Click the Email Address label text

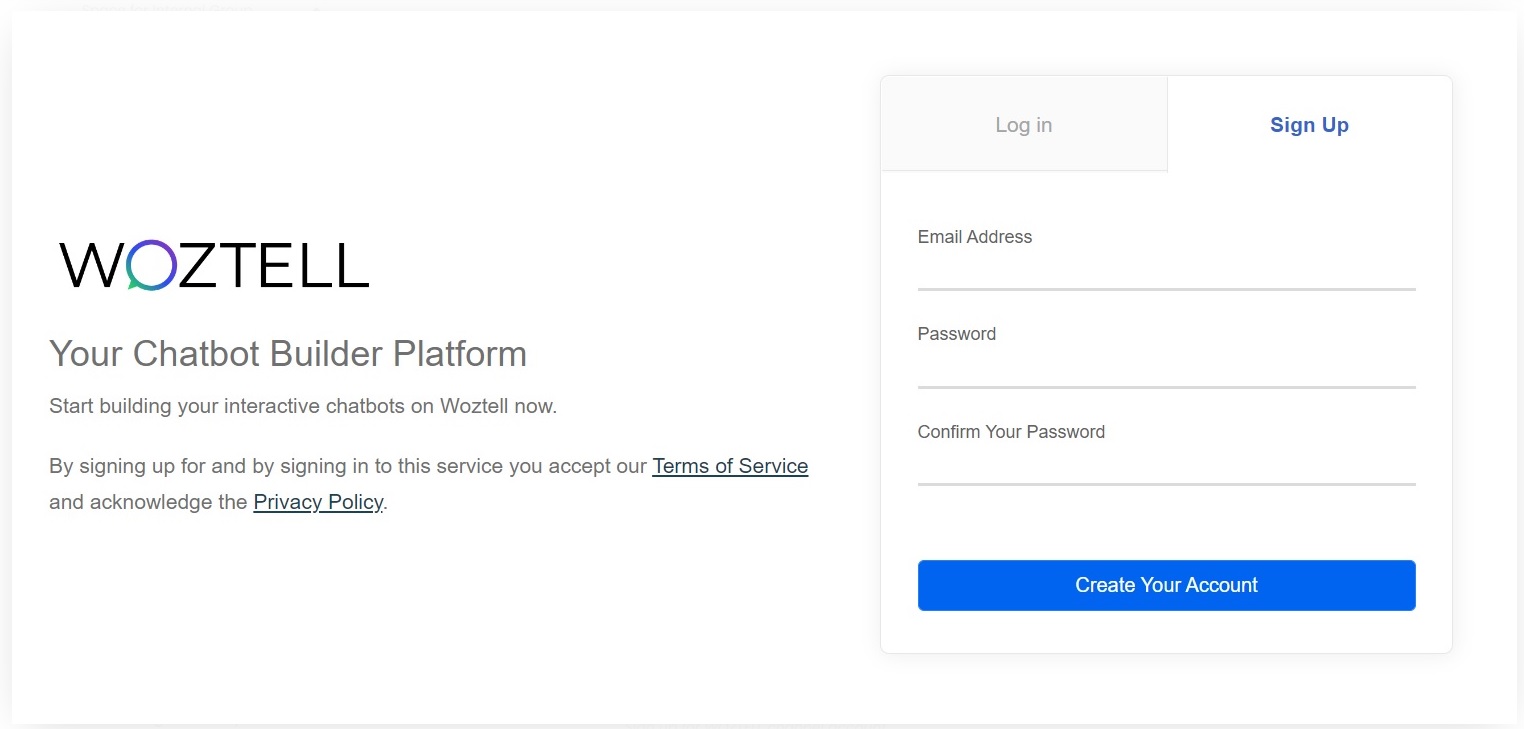tap(974, 237)
